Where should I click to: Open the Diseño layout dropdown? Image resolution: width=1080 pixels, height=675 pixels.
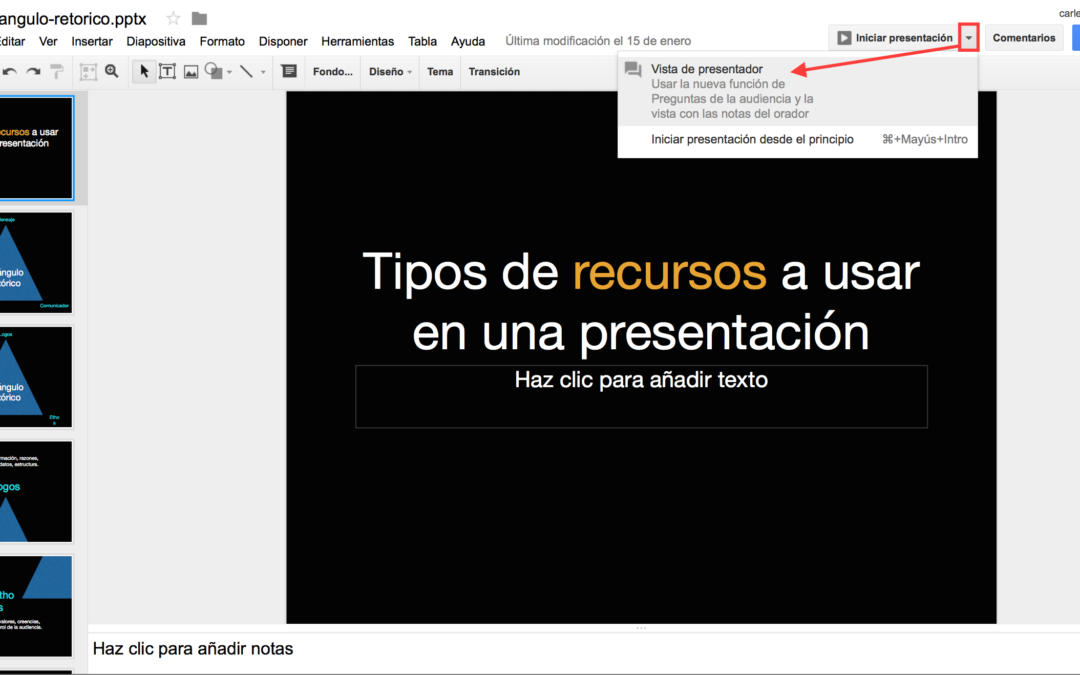click(390, 72)
